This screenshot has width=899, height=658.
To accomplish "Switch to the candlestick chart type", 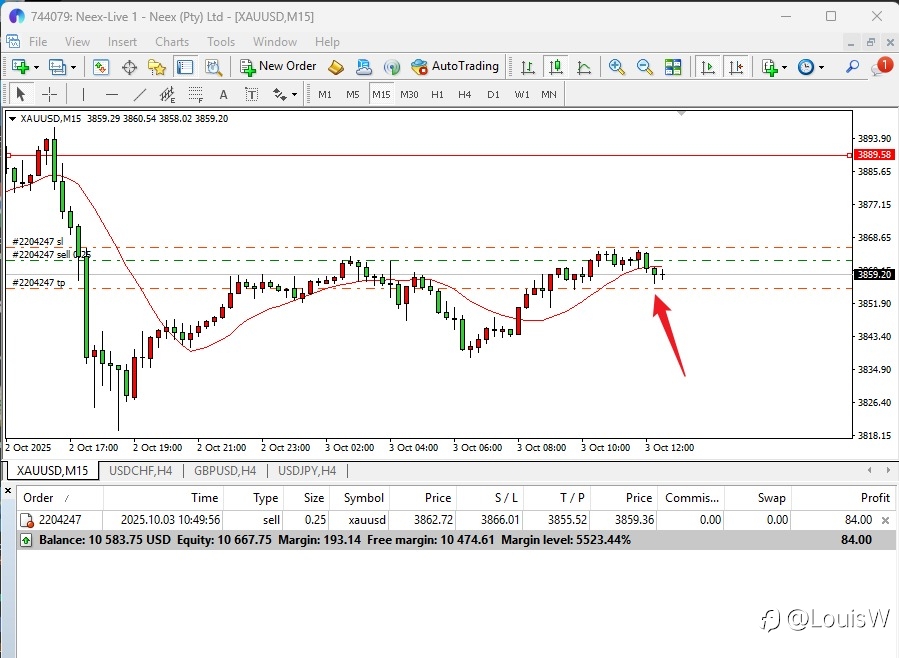I will 556,67.
